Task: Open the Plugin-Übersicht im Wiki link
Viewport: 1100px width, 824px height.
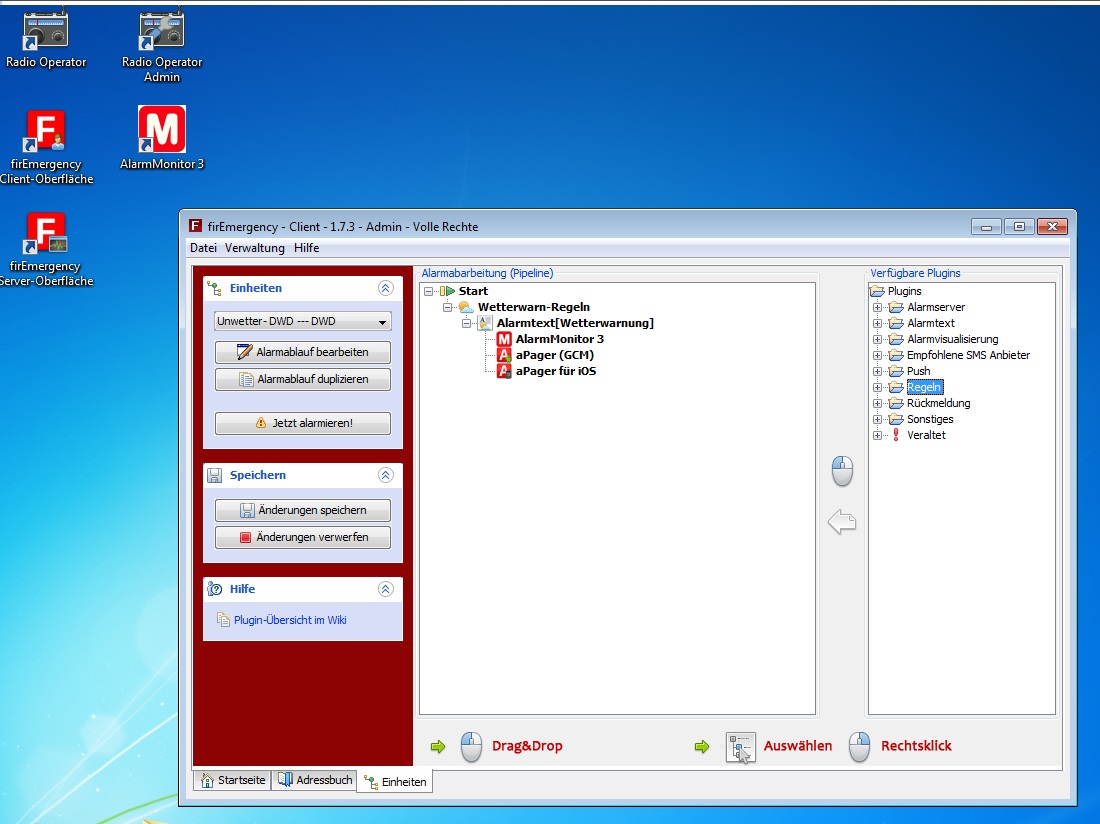Action: 290,620
